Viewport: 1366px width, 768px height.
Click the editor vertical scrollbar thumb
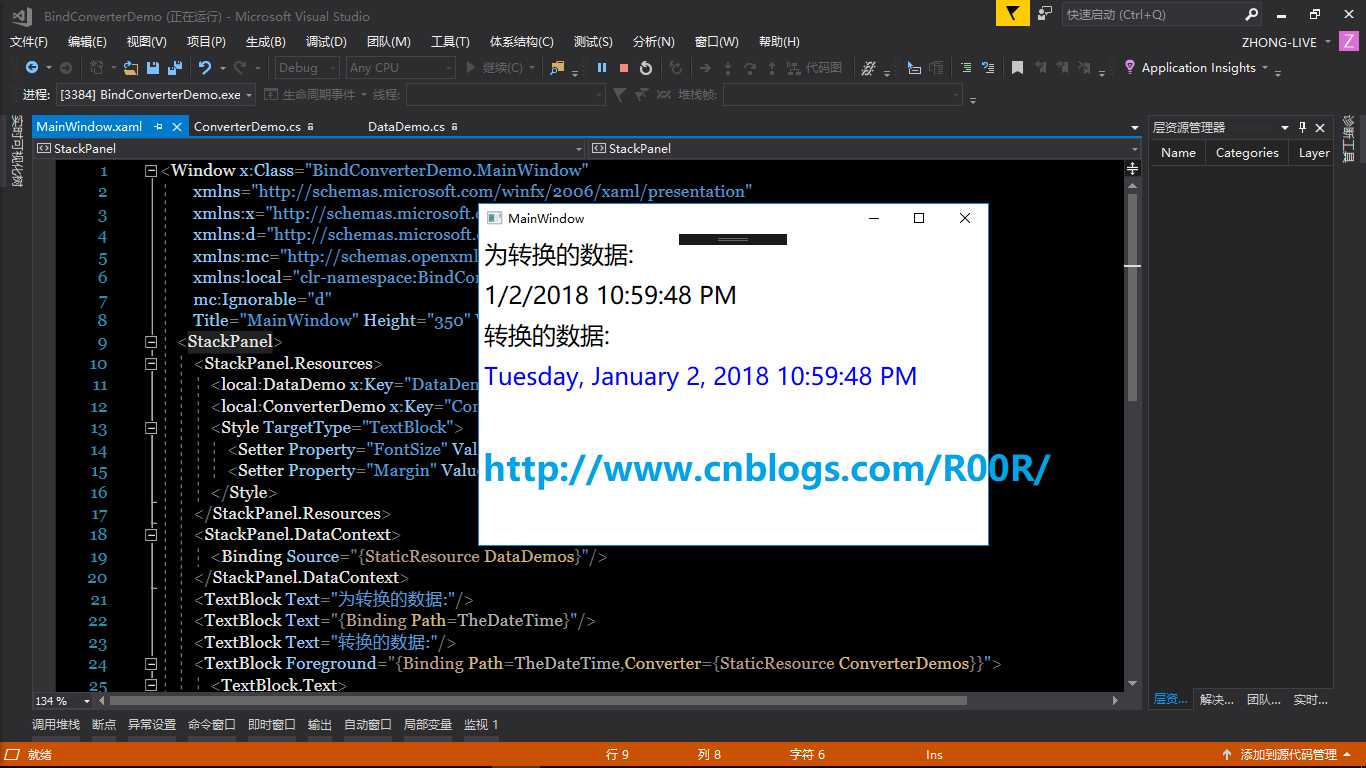[x=1133, y=297]
